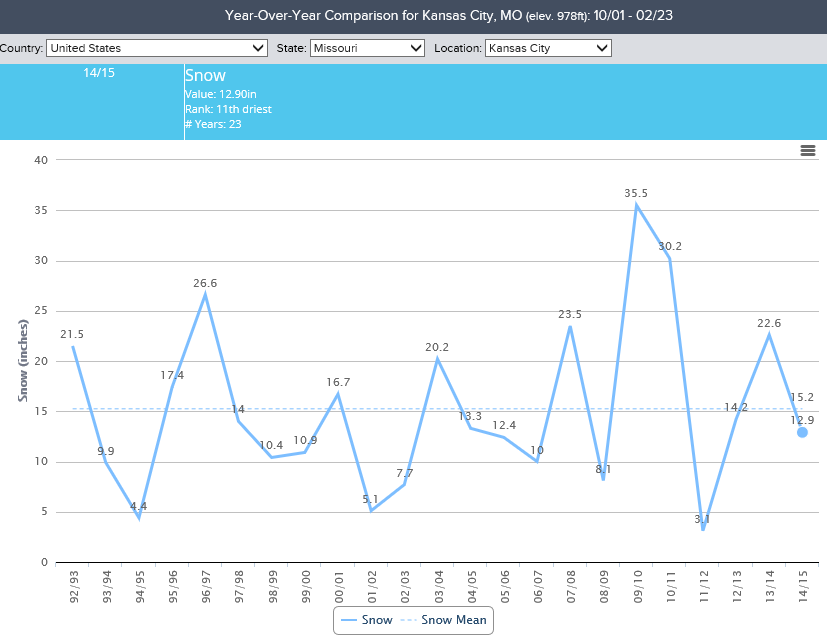Expand the State dropdown showing Missouri

pyautogui.click(x=367, y=48)
